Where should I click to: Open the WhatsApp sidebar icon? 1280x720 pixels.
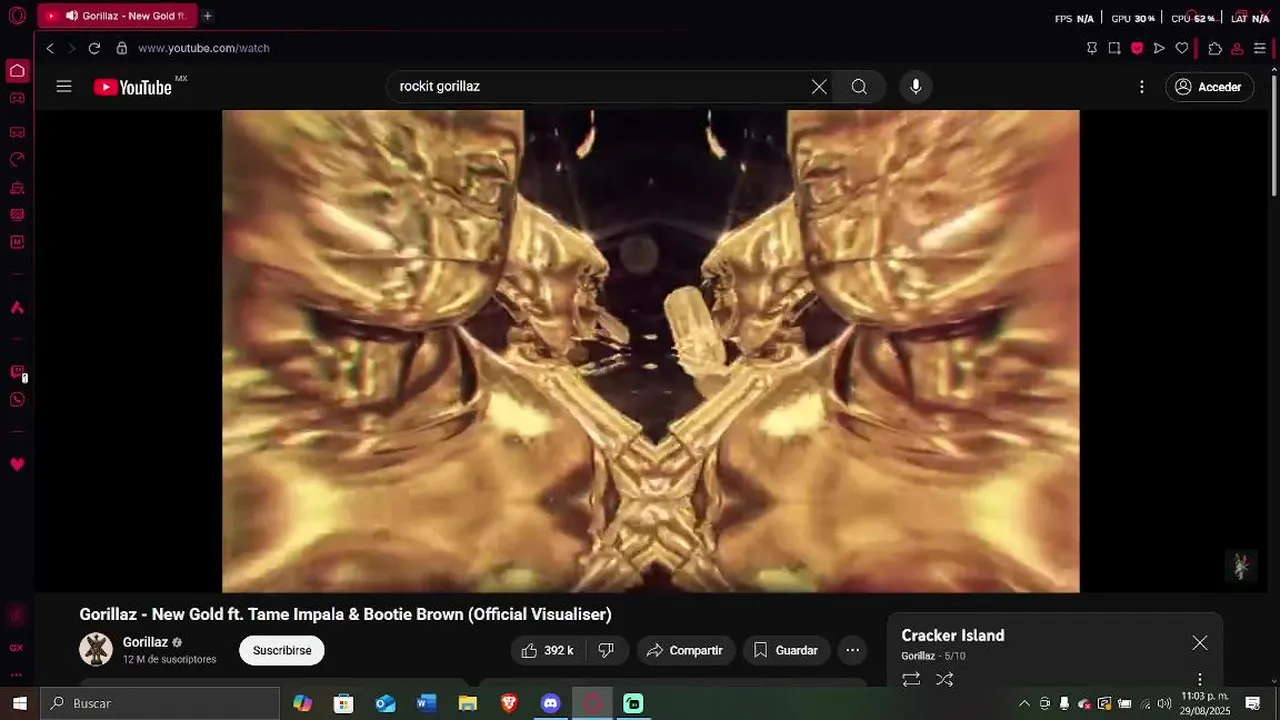(17, 400)
